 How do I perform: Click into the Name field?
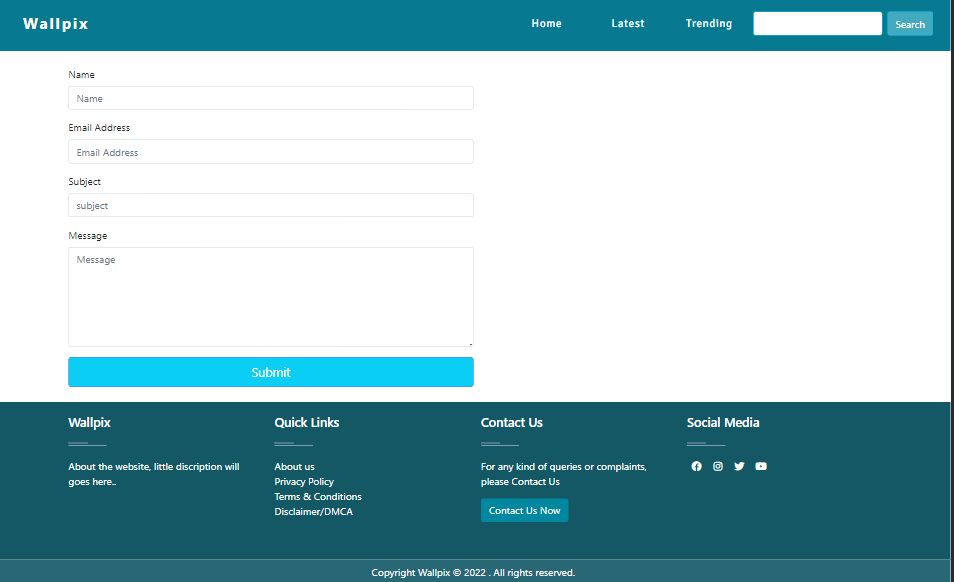[270, 98]
